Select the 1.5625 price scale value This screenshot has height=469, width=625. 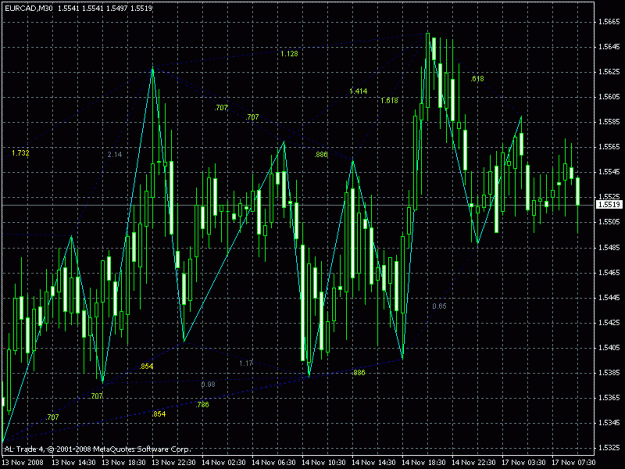(609, 72)
